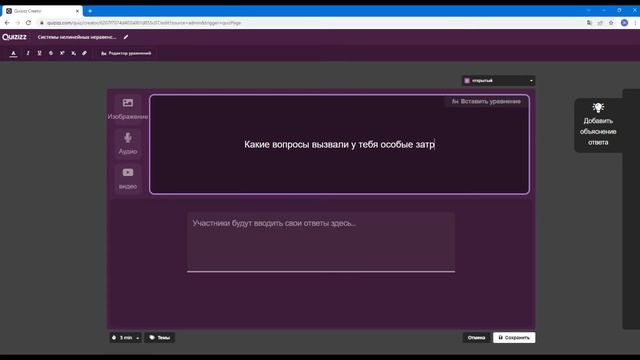Open the browser three-dot menu

(635, 23)
